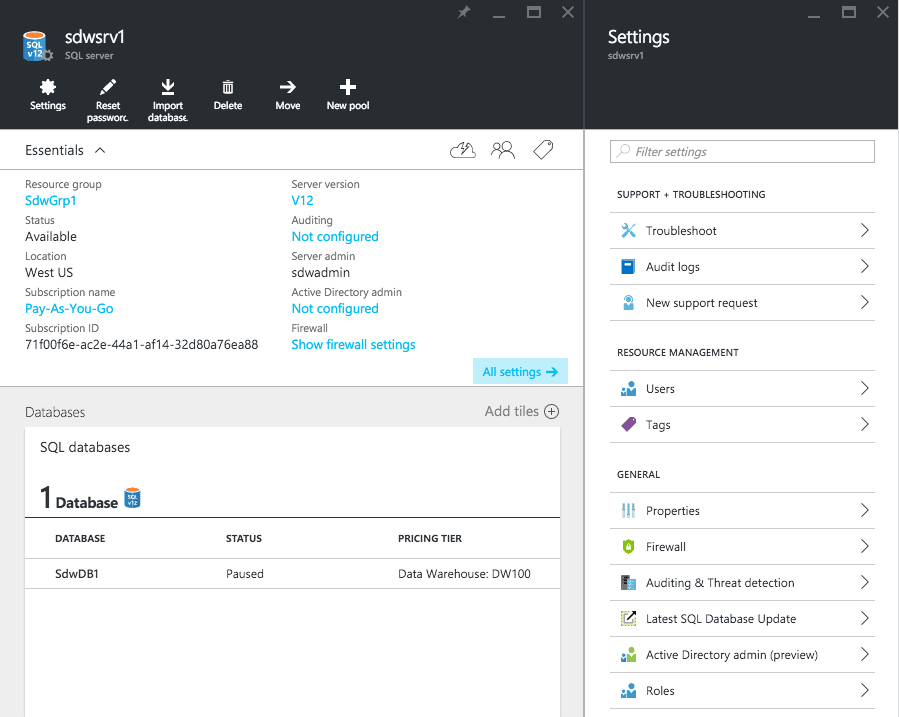Click the PRICING TIER column header
899x717 pixels.
coord(430,539)
